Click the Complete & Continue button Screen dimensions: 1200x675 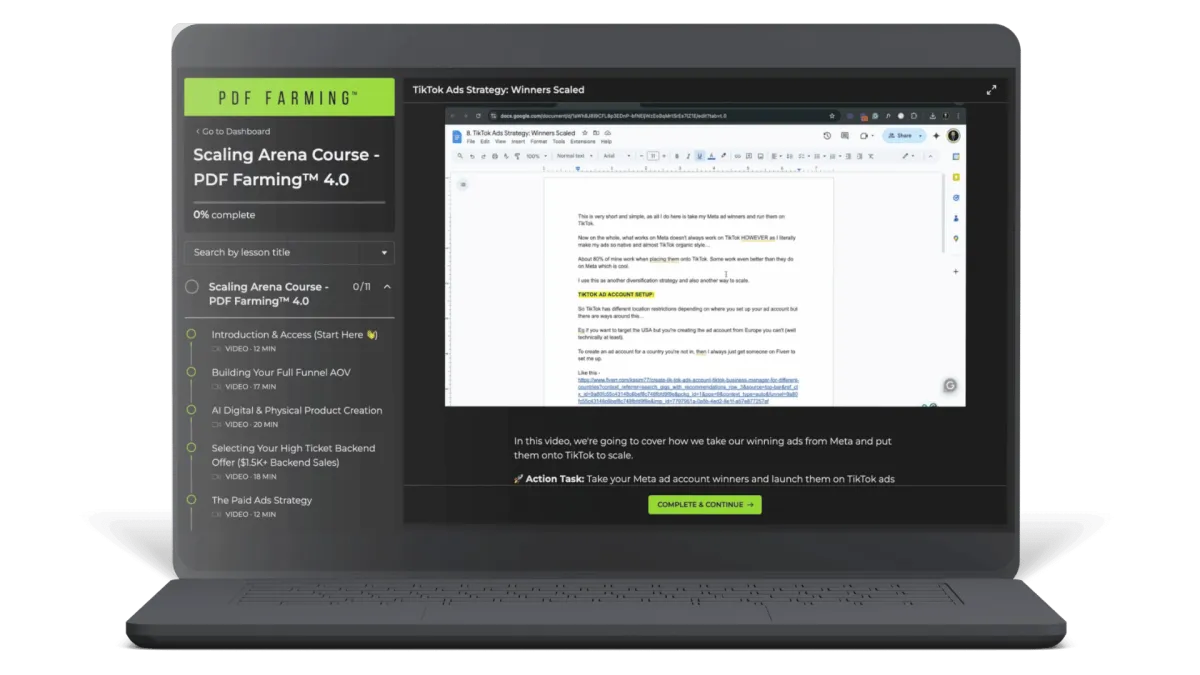point(705,505)
